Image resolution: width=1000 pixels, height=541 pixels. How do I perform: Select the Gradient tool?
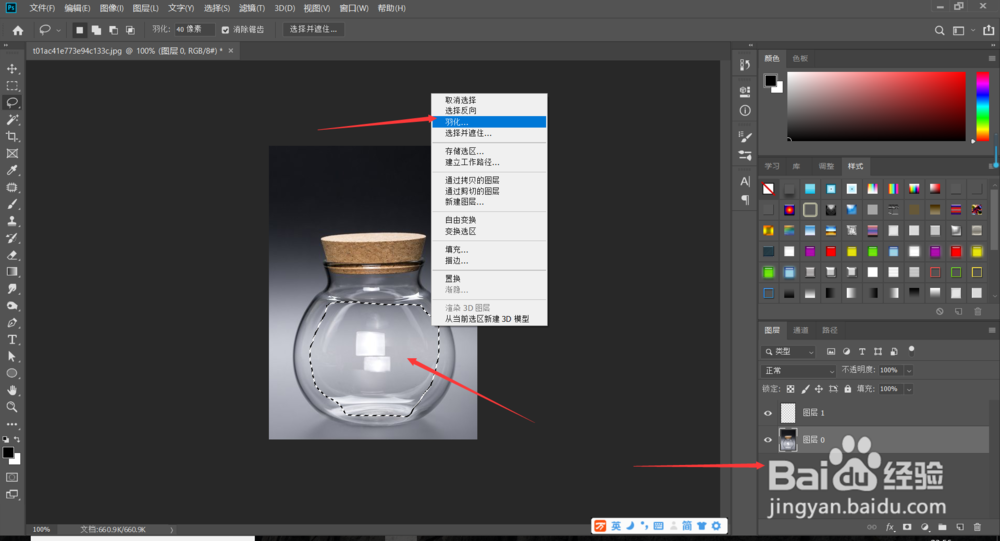coord(12,272)
